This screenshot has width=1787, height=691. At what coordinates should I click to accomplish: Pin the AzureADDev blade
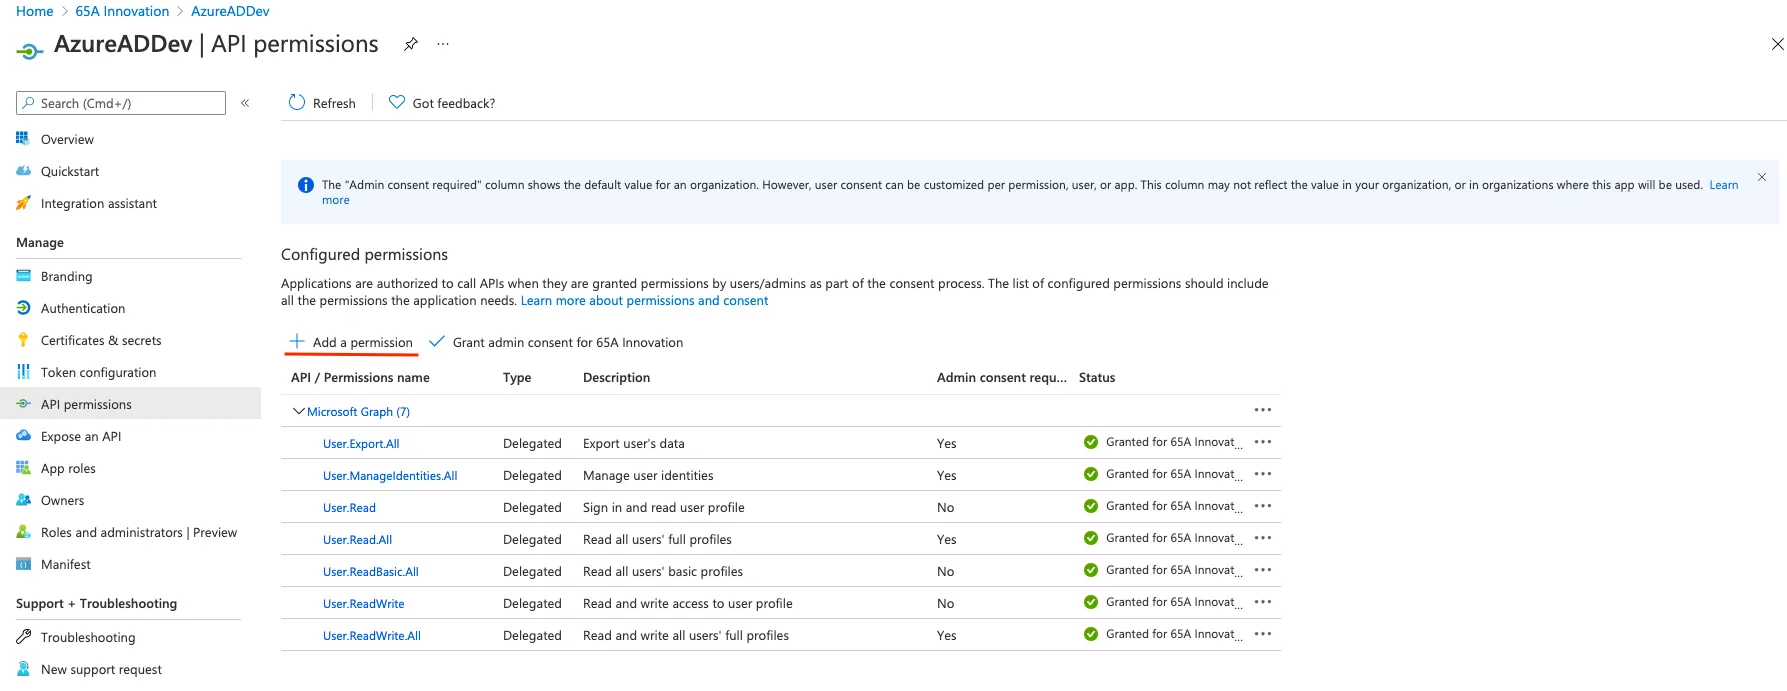(x=410, y=44)
